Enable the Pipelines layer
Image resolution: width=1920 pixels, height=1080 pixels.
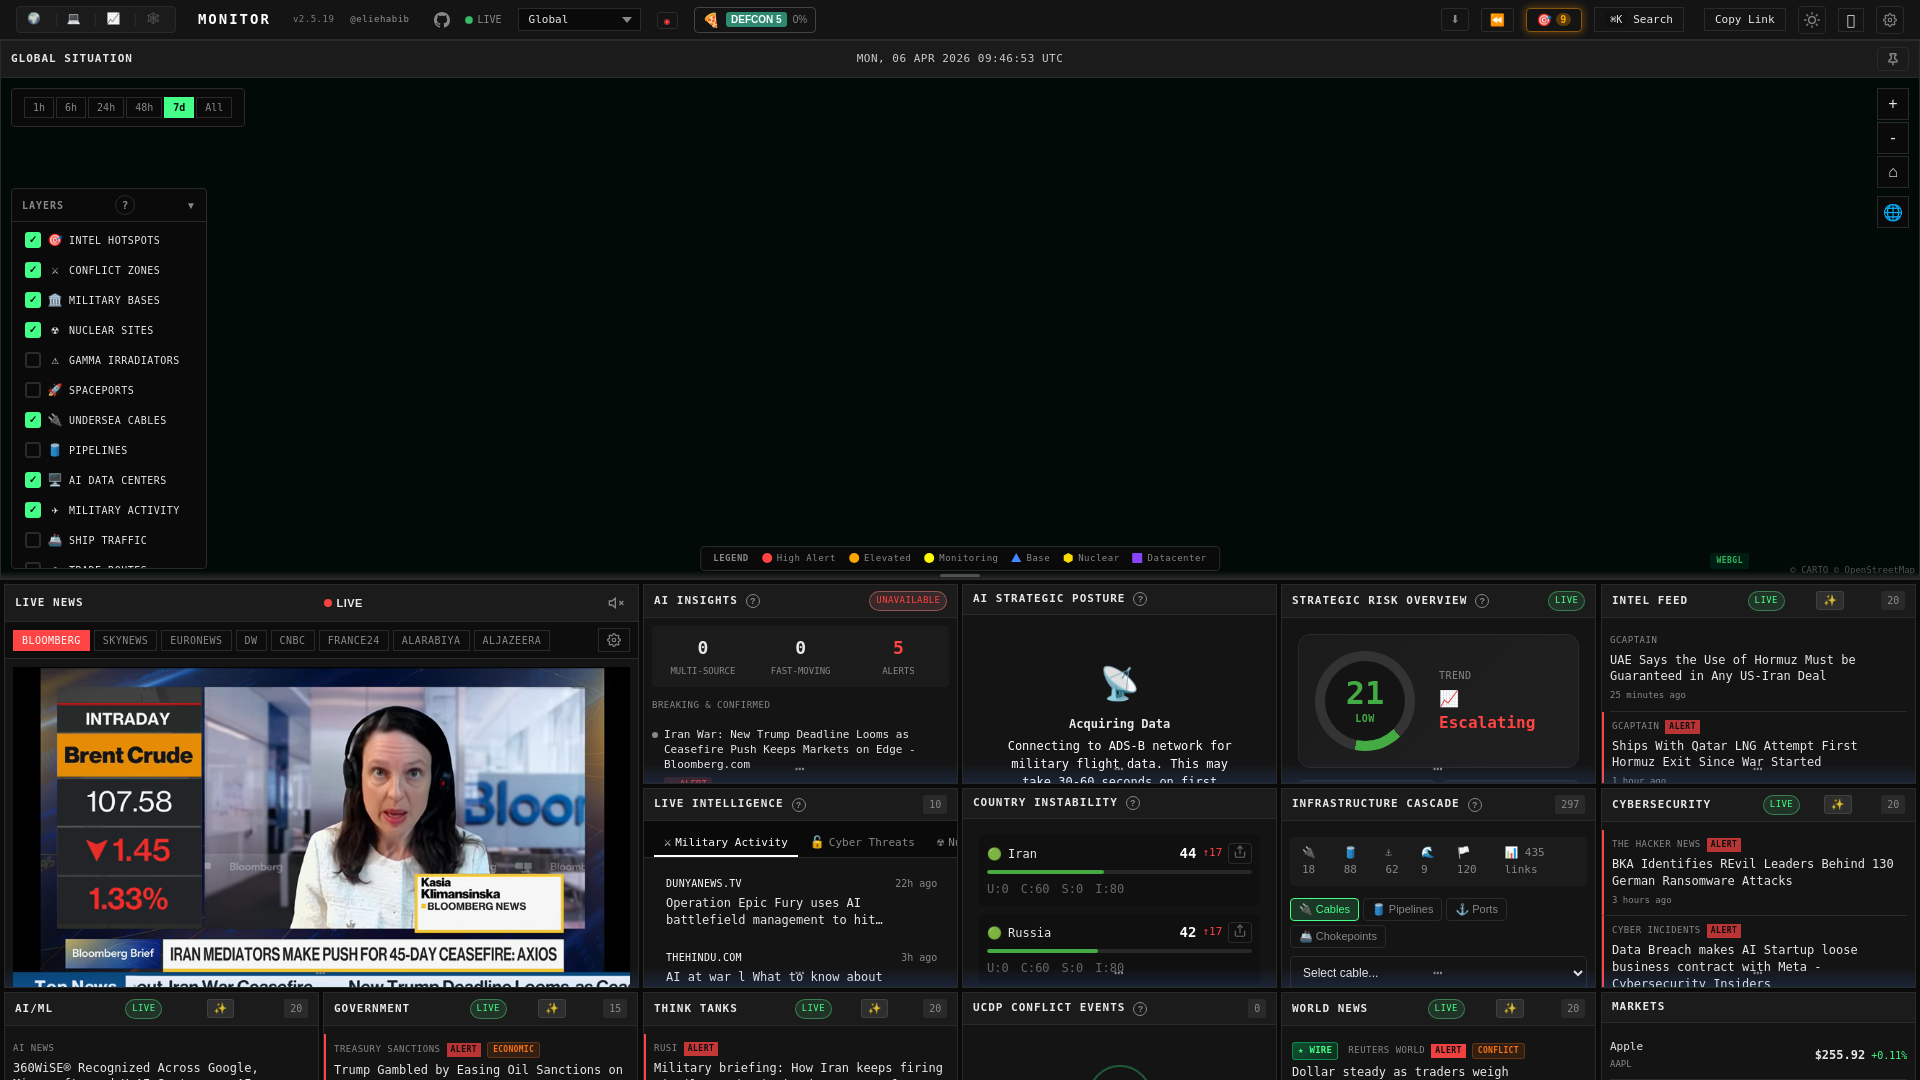(x=33, y=450)
